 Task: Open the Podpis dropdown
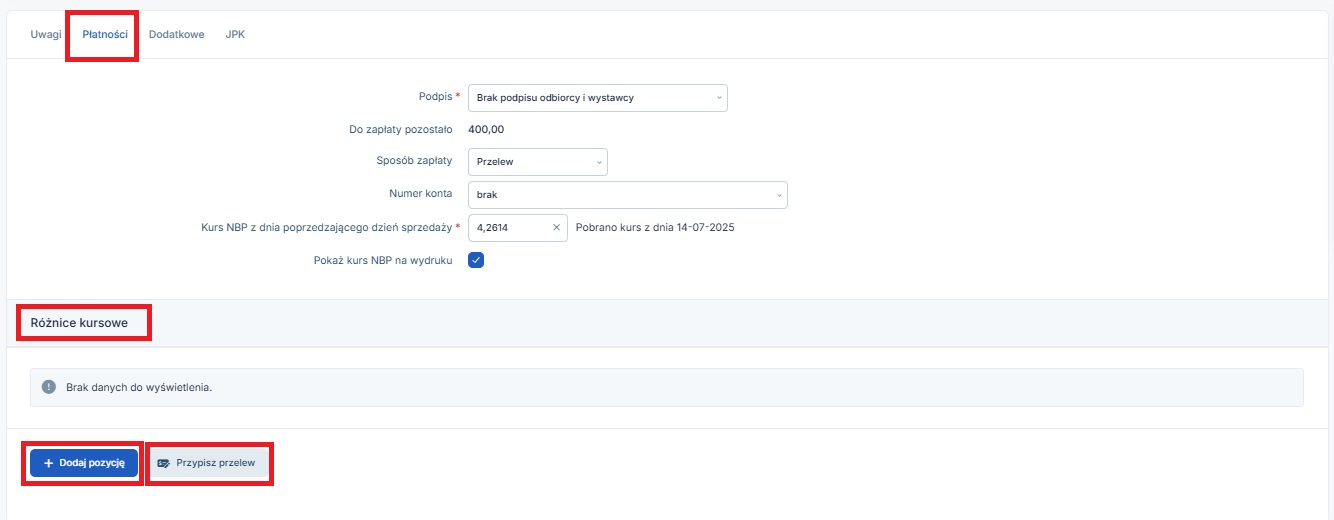tap(598, 98)
